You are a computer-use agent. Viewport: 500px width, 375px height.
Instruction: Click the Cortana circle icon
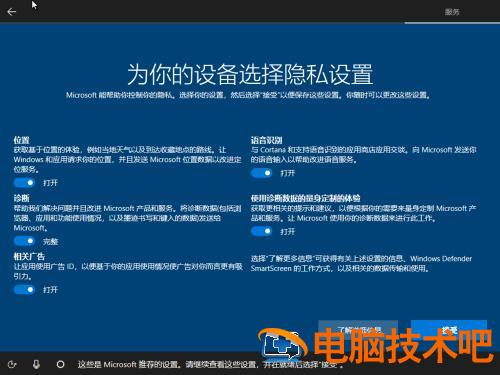point(60,364)
